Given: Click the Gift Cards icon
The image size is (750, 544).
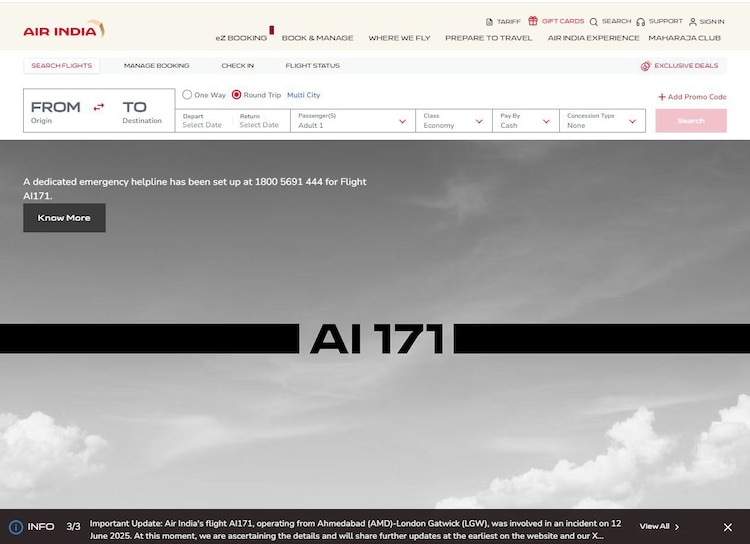Looking at the screenshot, I should click(533, 21).
